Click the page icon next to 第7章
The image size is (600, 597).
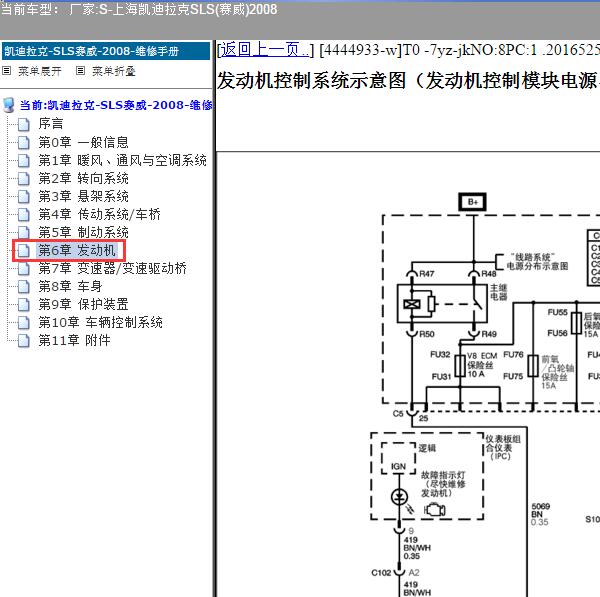pos(24,268)
